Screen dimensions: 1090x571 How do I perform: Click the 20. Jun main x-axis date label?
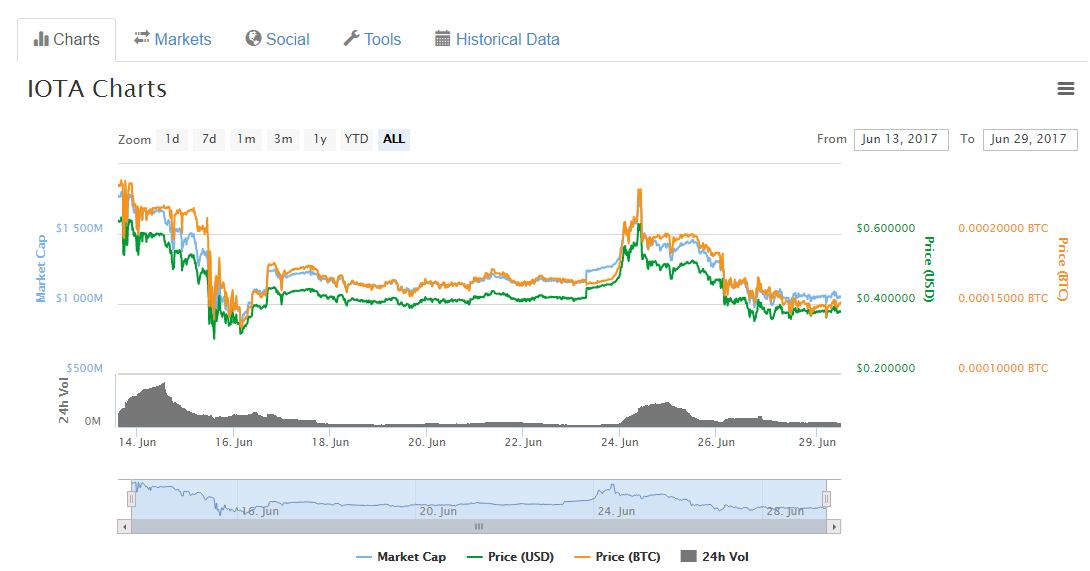427,442
